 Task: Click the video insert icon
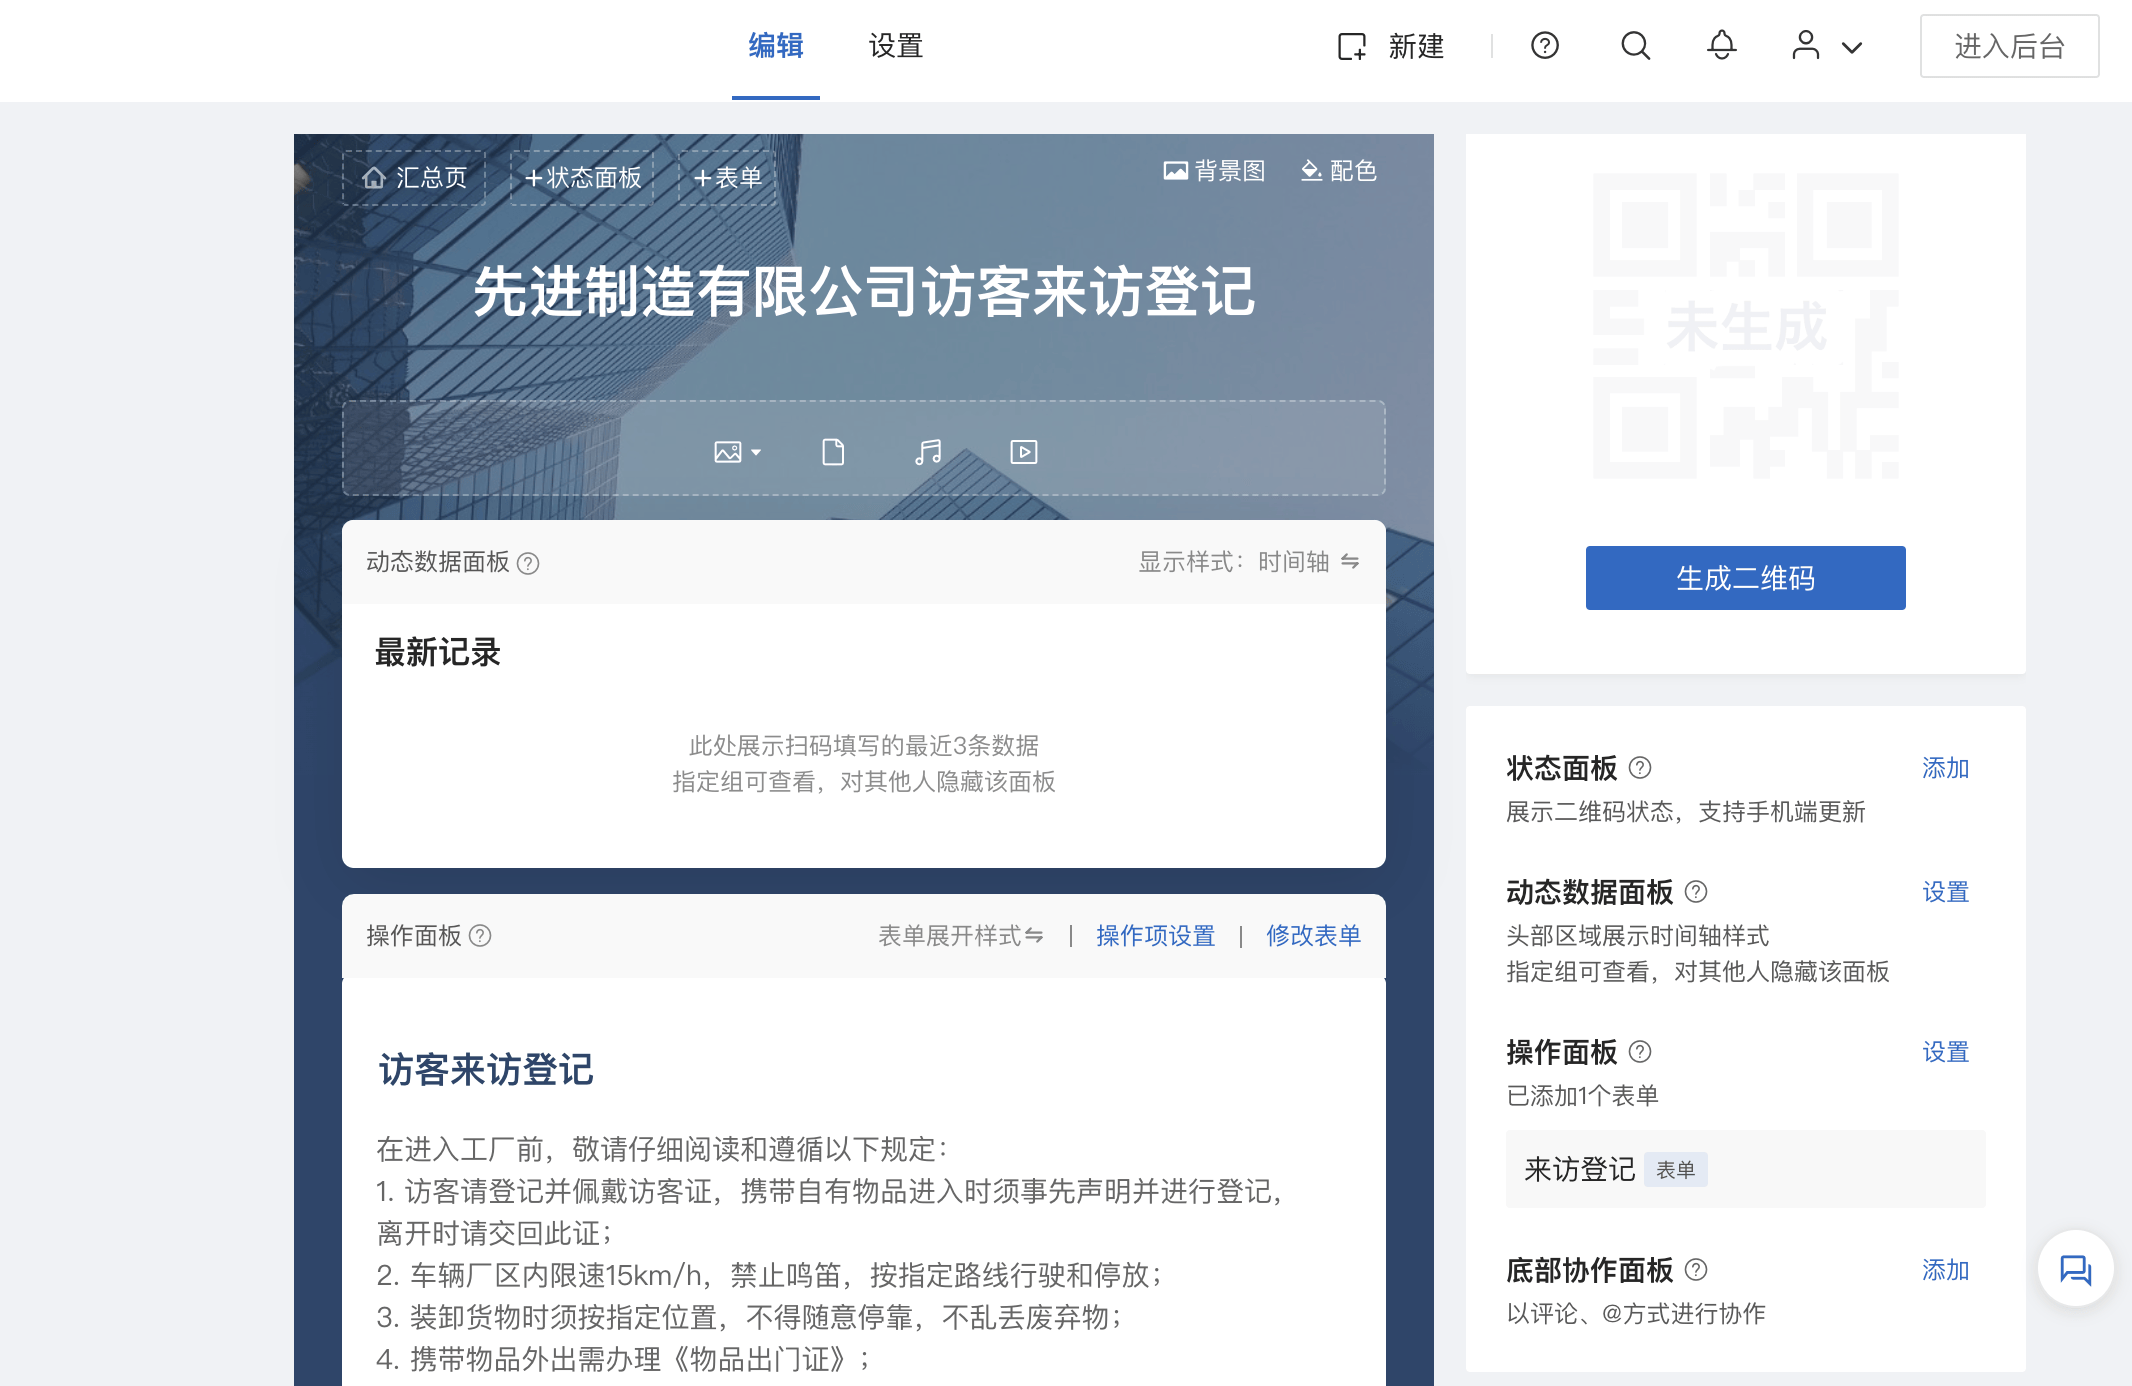(1024, 452)
